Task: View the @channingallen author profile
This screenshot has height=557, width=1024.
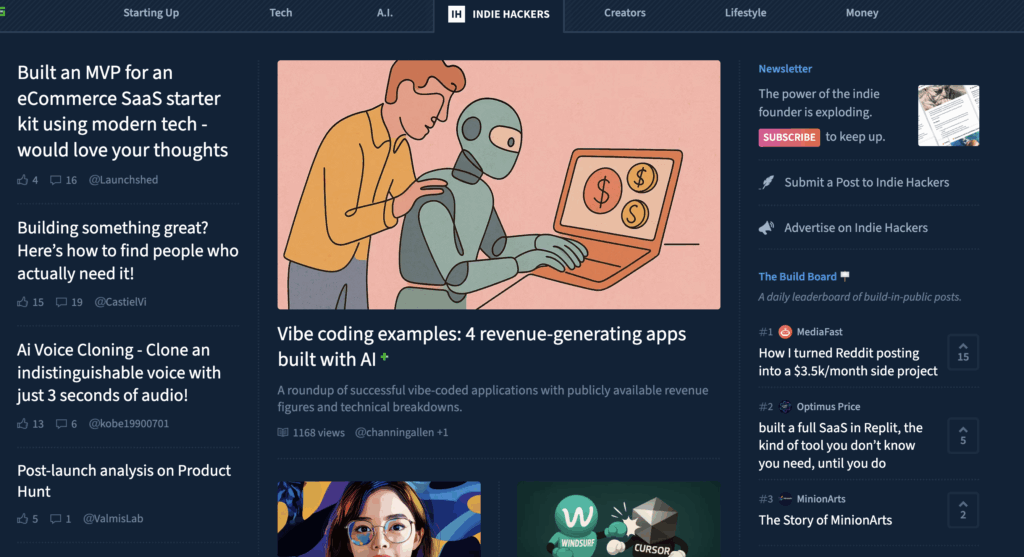Action: click(x=394, y=432)
